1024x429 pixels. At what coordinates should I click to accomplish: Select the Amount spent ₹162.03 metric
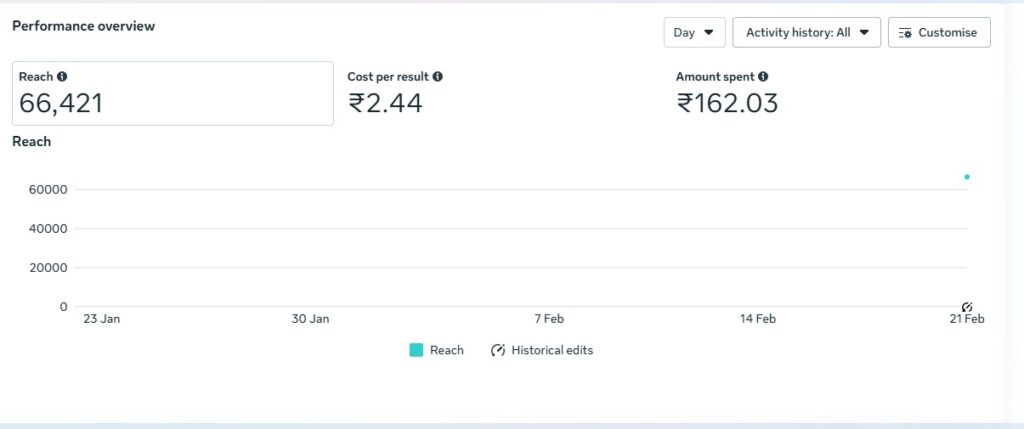pyautogui.click(x=727, y=102)
